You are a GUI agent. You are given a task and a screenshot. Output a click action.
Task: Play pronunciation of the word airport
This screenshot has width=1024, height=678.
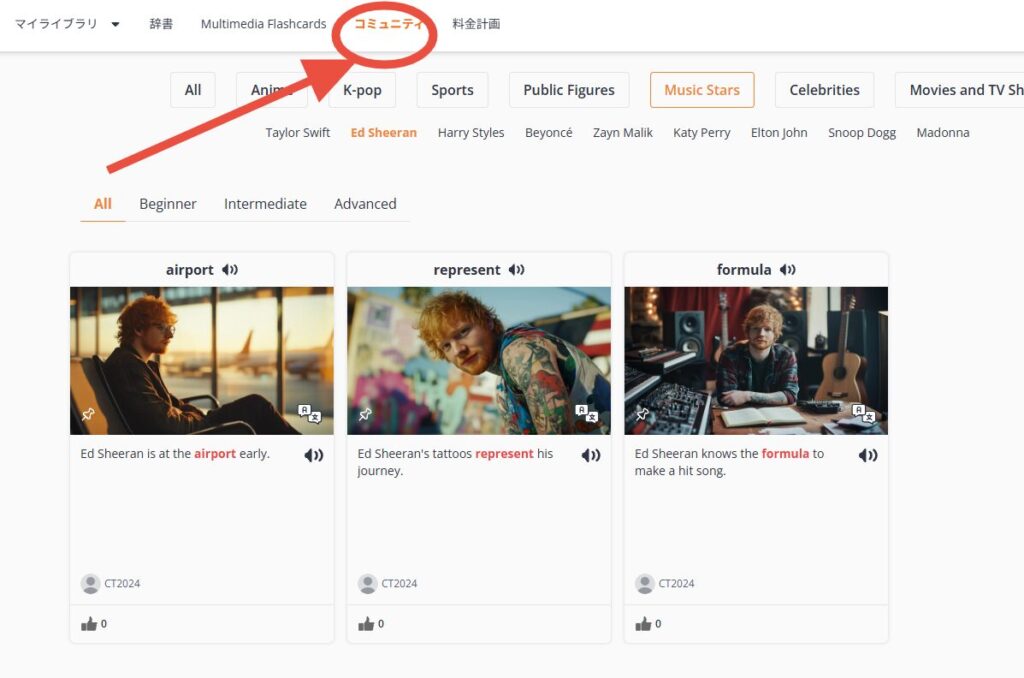point(230,270)
